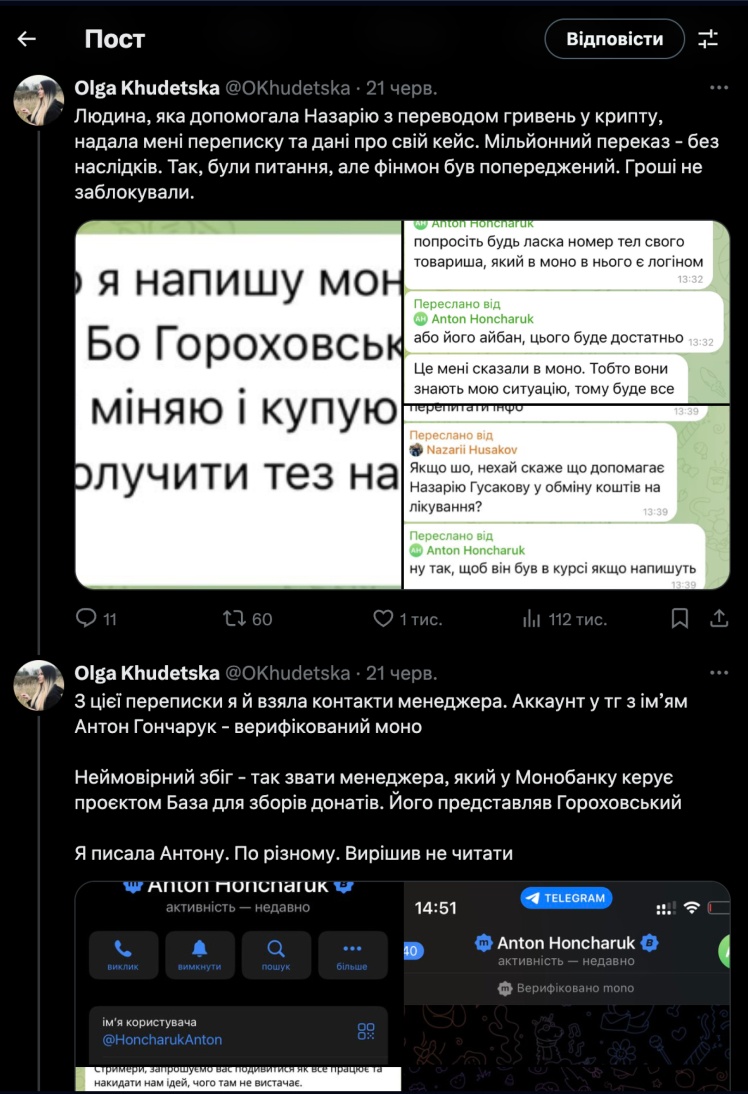Bookmark the first post

[x=680, y=619]
